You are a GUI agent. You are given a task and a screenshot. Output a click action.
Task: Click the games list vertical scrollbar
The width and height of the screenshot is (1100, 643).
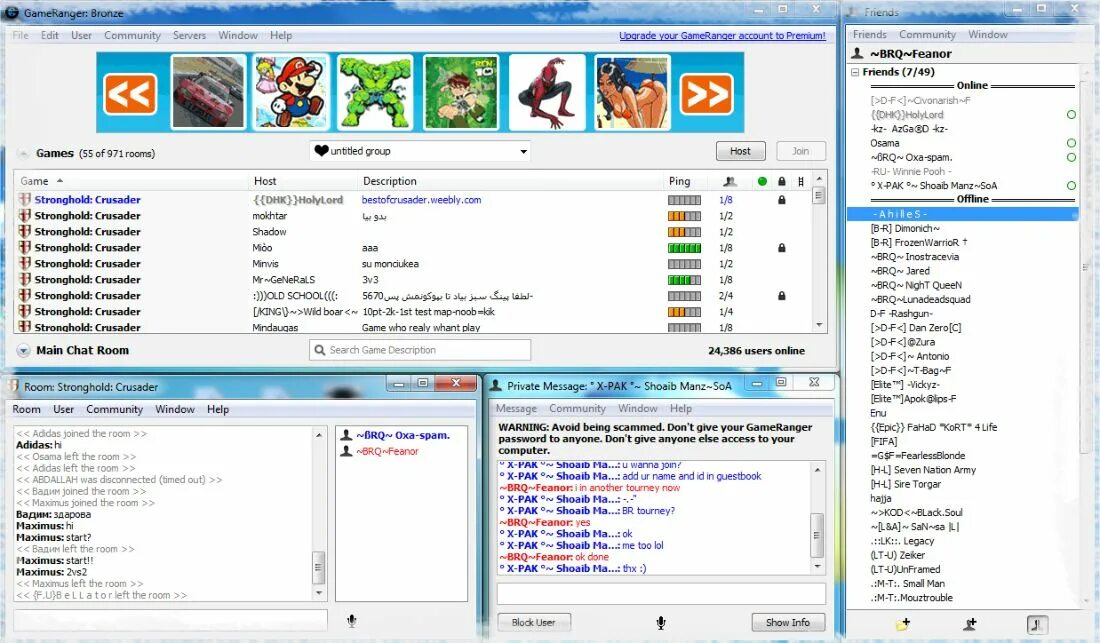[x=819, y=252]
